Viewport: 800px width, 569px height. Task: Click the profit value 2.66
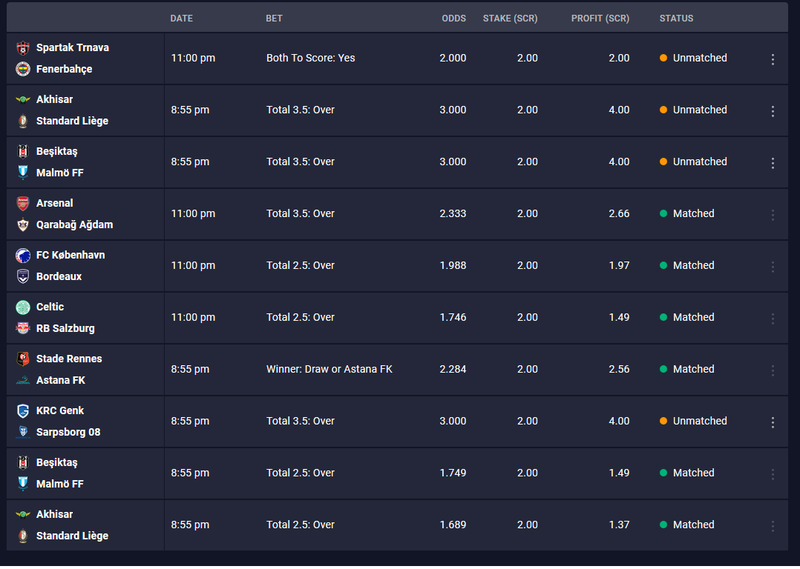click(x=619, y=214)
